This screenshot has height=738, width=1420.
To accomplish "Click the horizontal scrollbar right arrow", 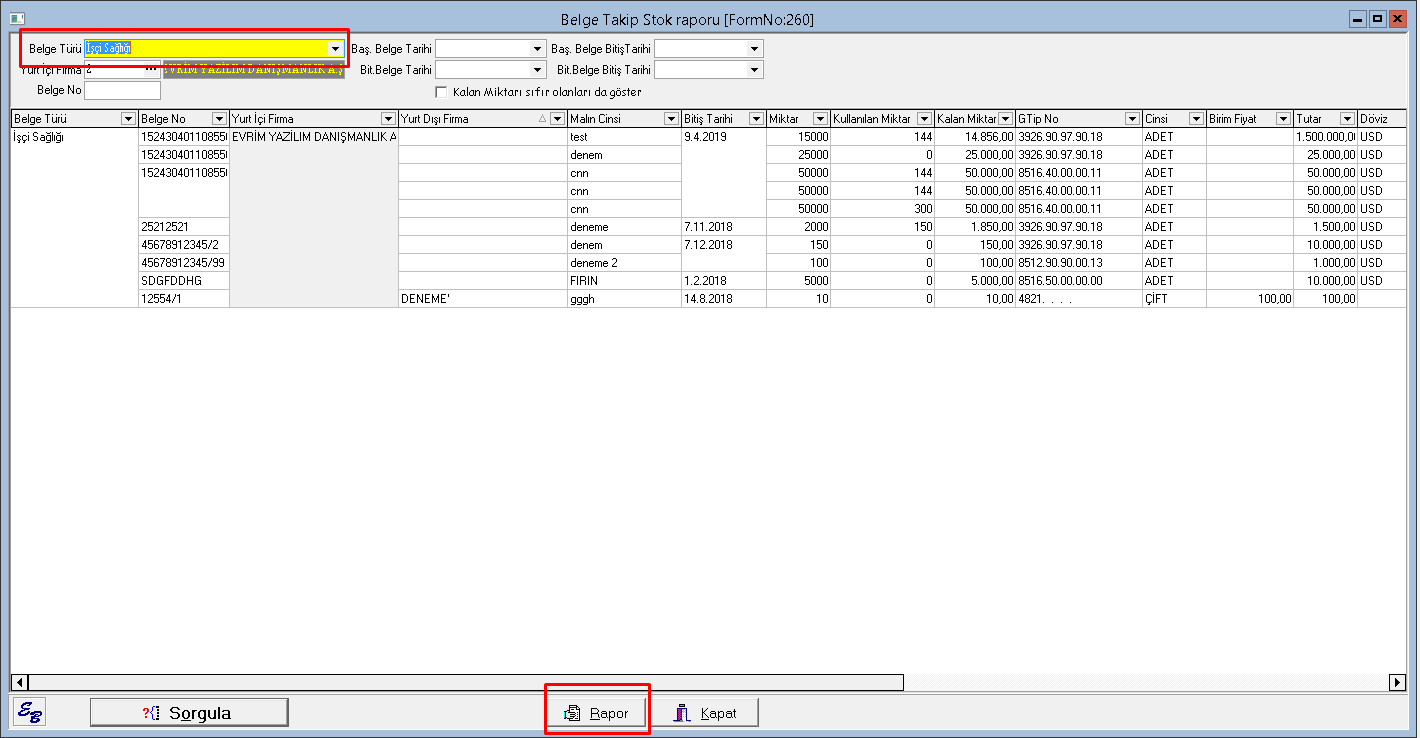I will [x=1397, y=682].
